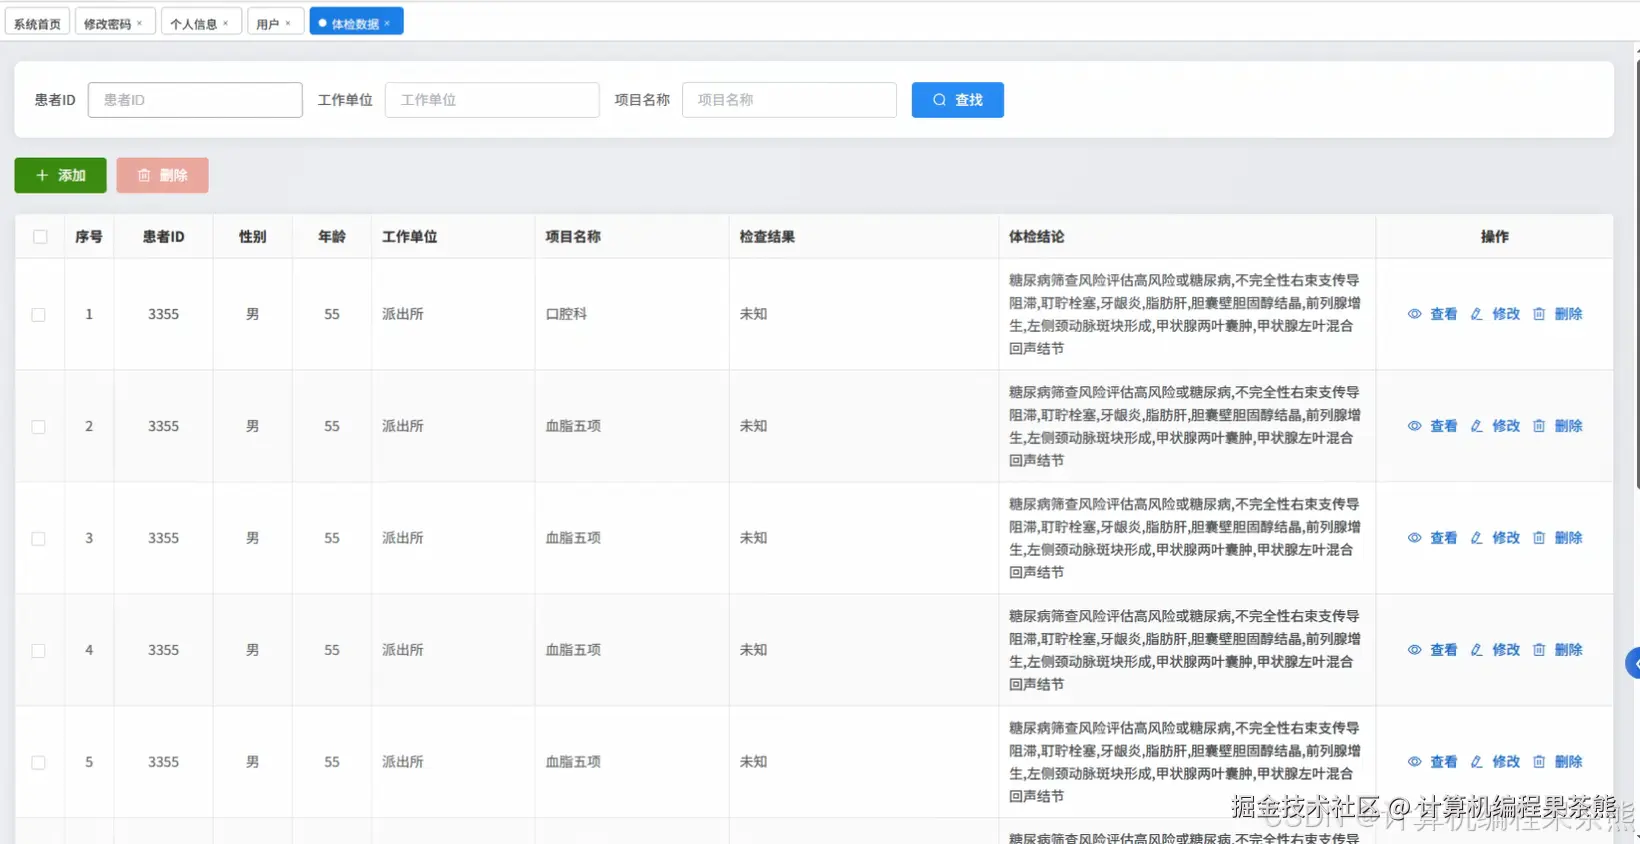Viewport: 1640px width, 844px height.
Task: Check the checkbox for row 3
Action: 38,538
